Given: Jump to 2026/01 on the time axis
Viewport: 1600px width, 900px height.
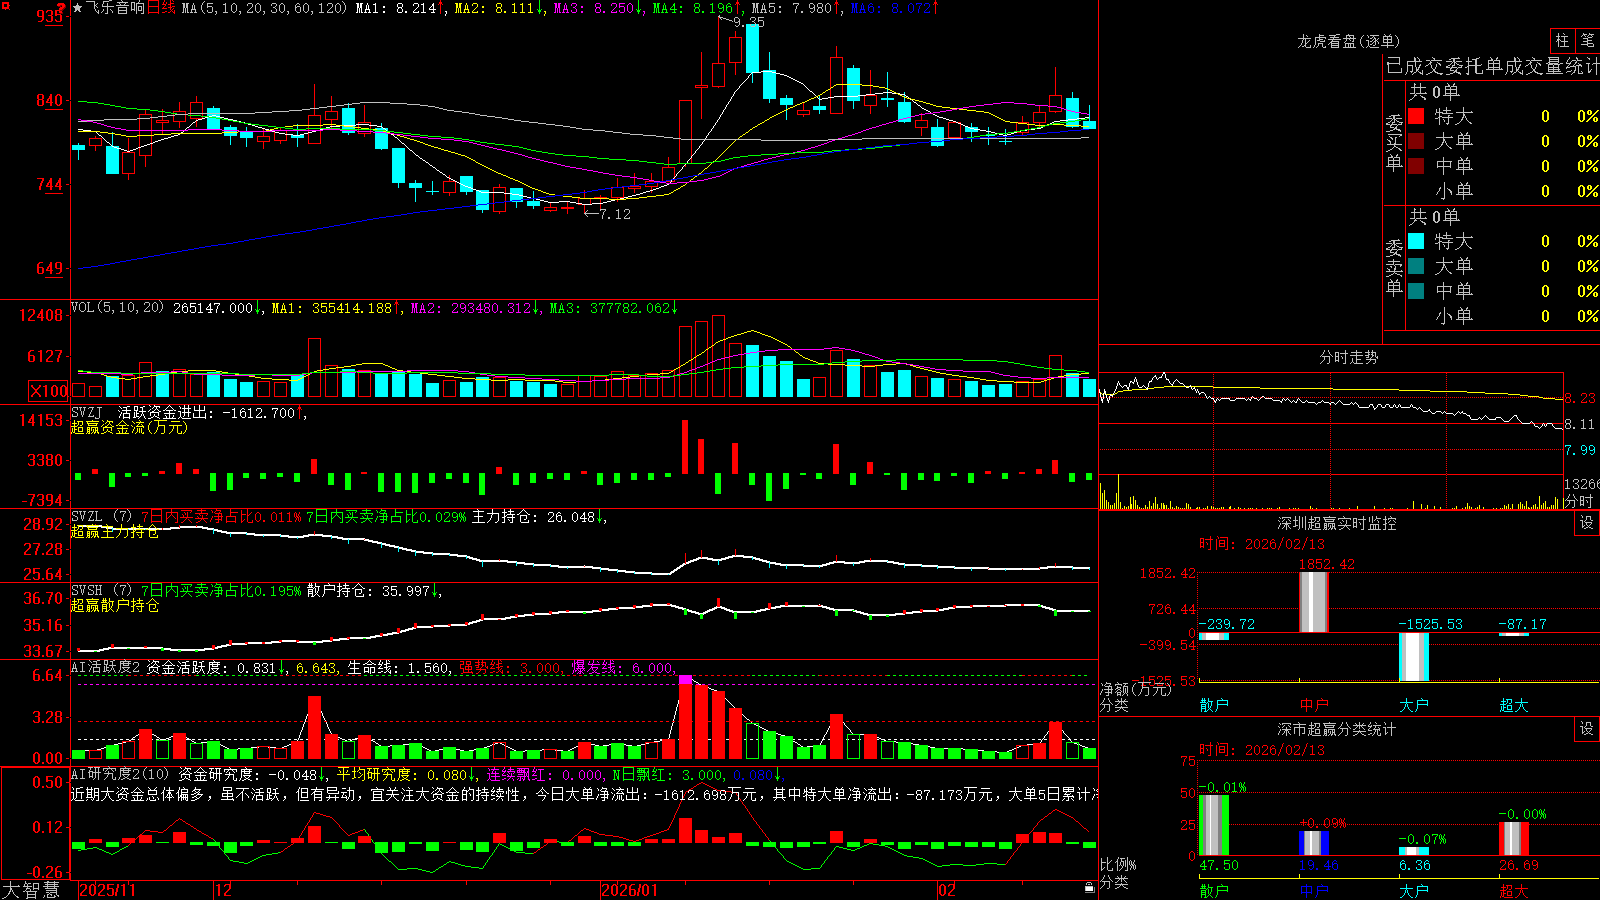Looking at the screenshot, I should (x=630, y=890).
